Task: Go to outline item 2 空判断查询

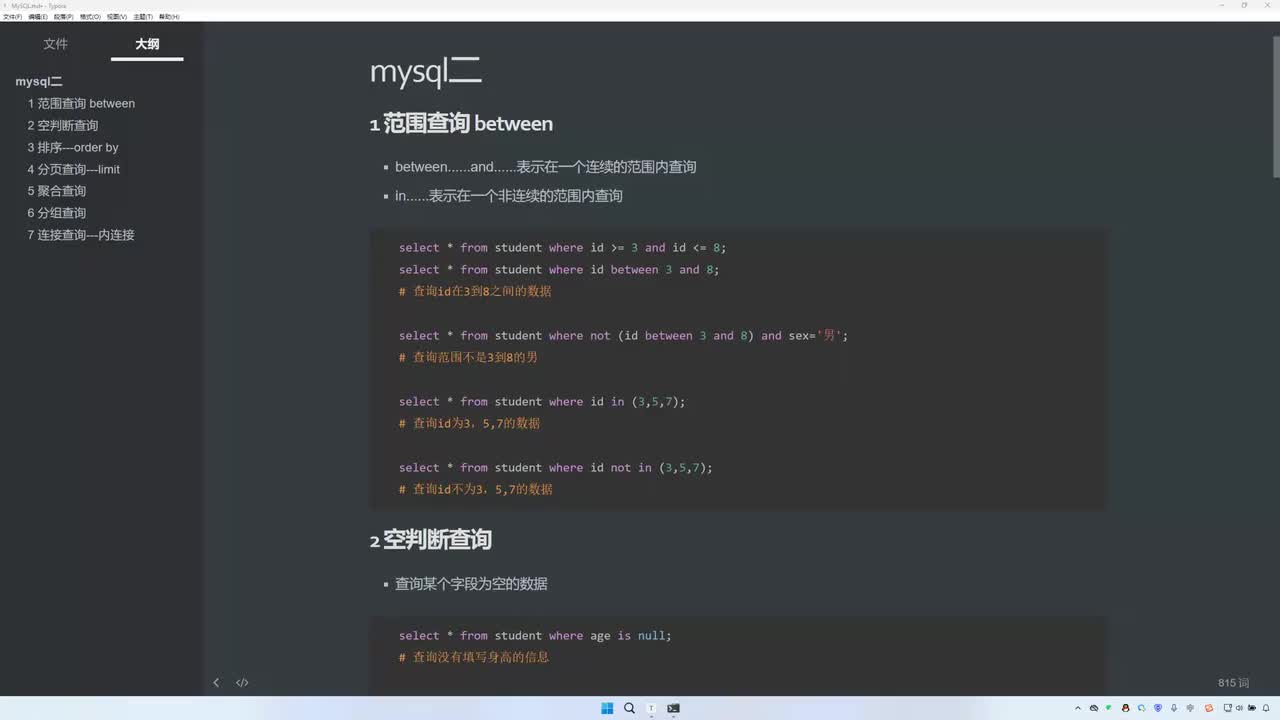Action: [x=63, y=126]
